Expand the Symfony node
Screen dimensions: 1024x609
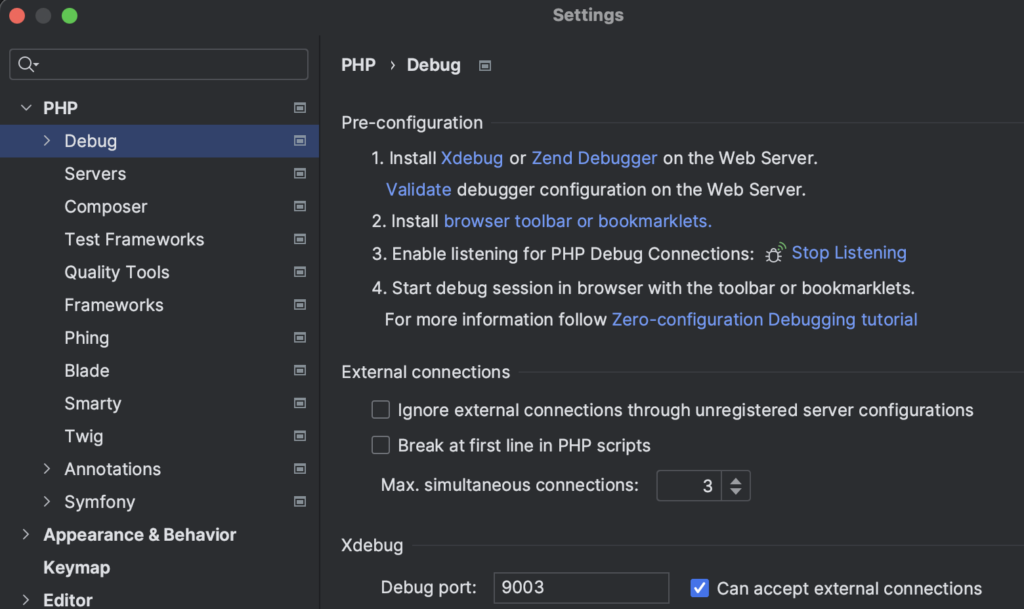pos(47,501)
